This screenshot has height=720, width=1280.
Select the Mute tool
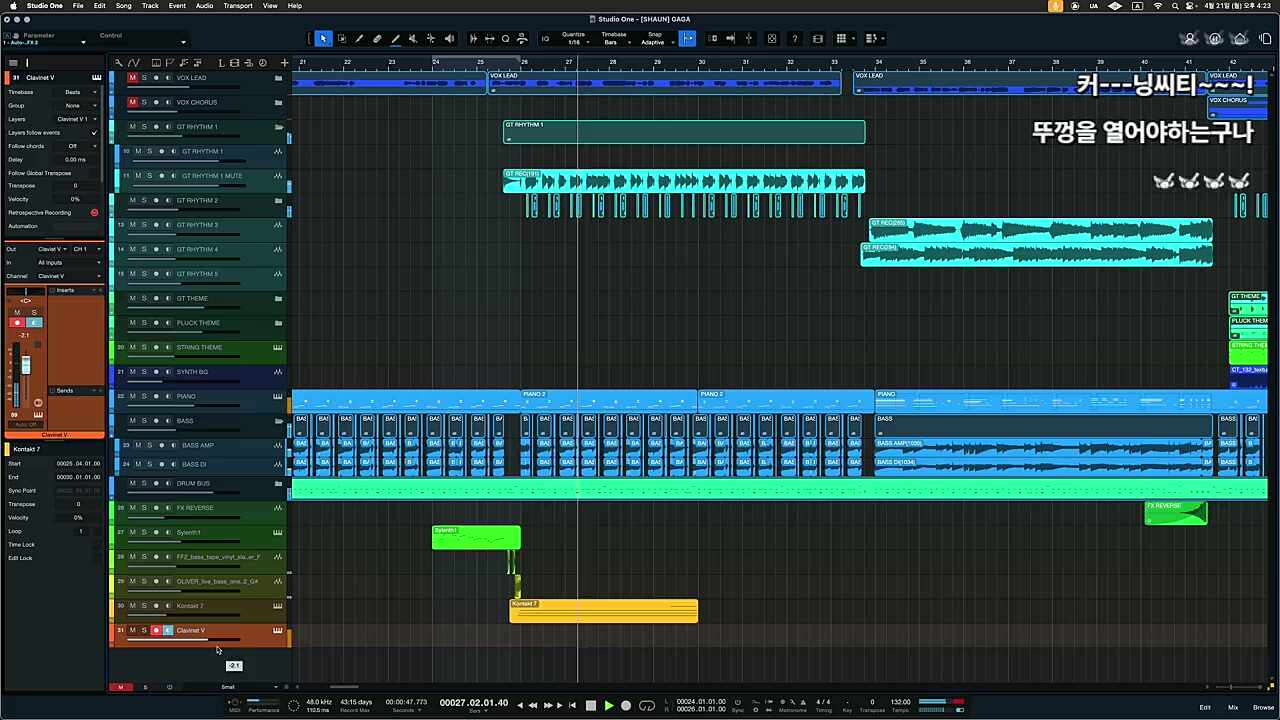(x=413, y=39)
